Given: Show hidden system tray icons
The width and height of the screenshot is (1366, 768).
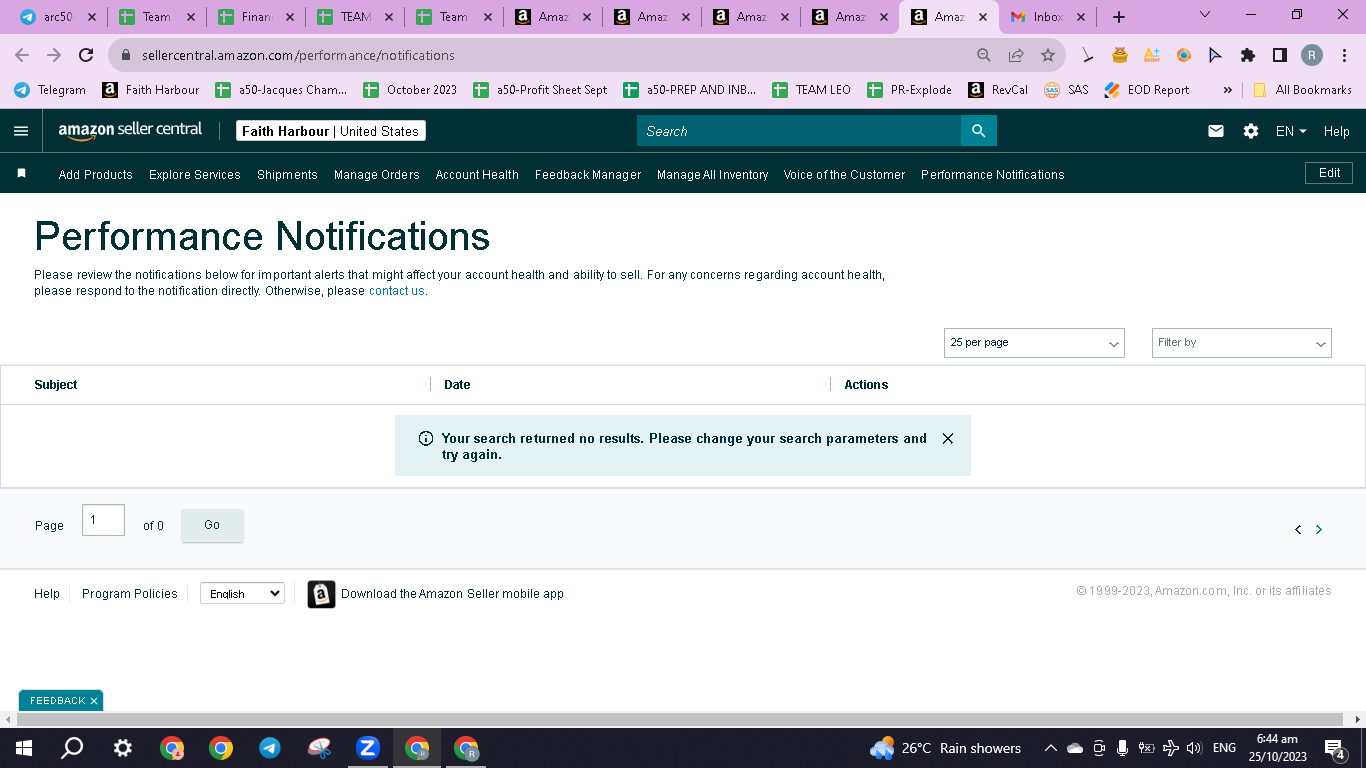Looking at the screenshot, I should [1050, 748].
